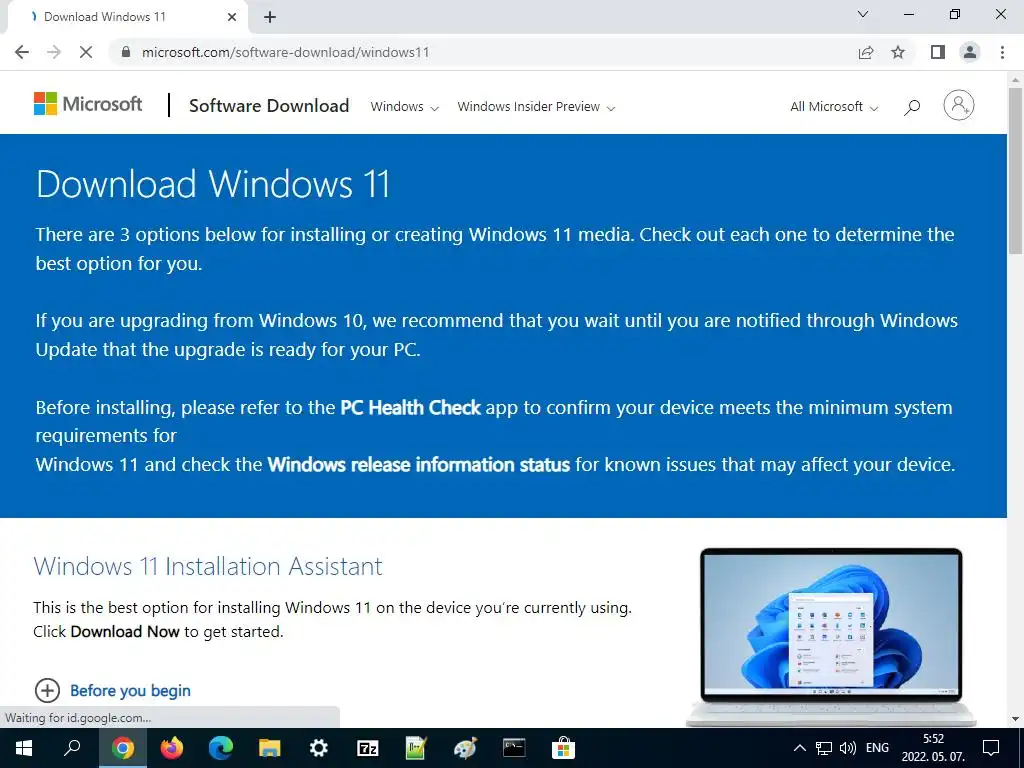This screenshot has height=768, width=1024.
Task: Share this page via the share icon
Action: (866, 52)
